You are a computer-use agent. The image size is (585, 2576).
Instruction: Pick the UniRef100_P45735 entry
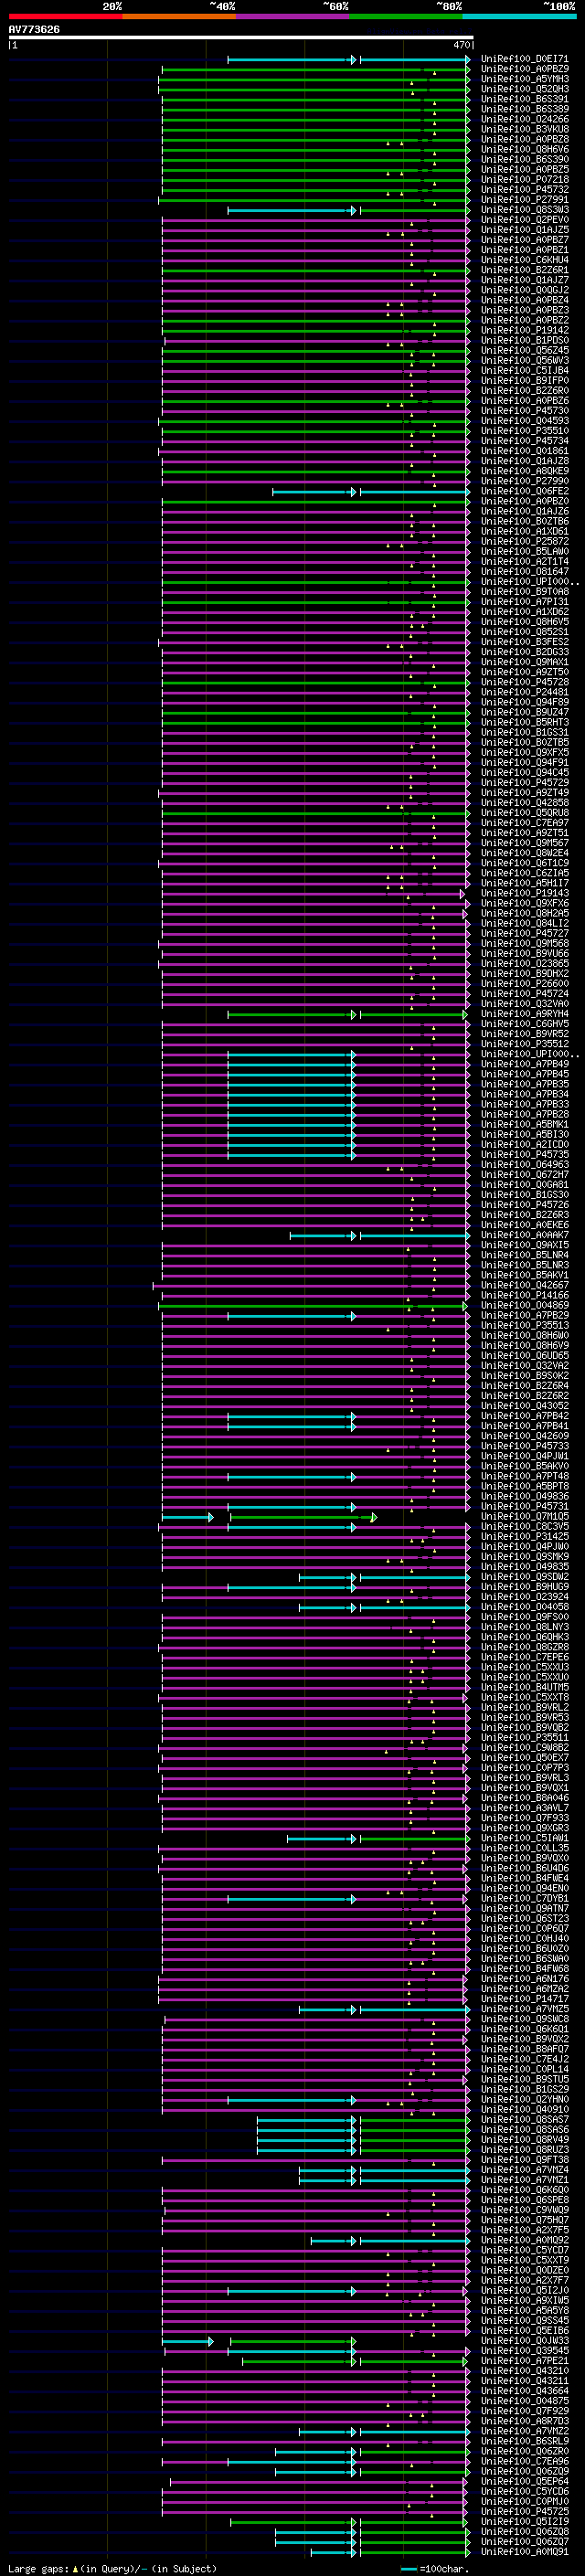pos(524,1156)
